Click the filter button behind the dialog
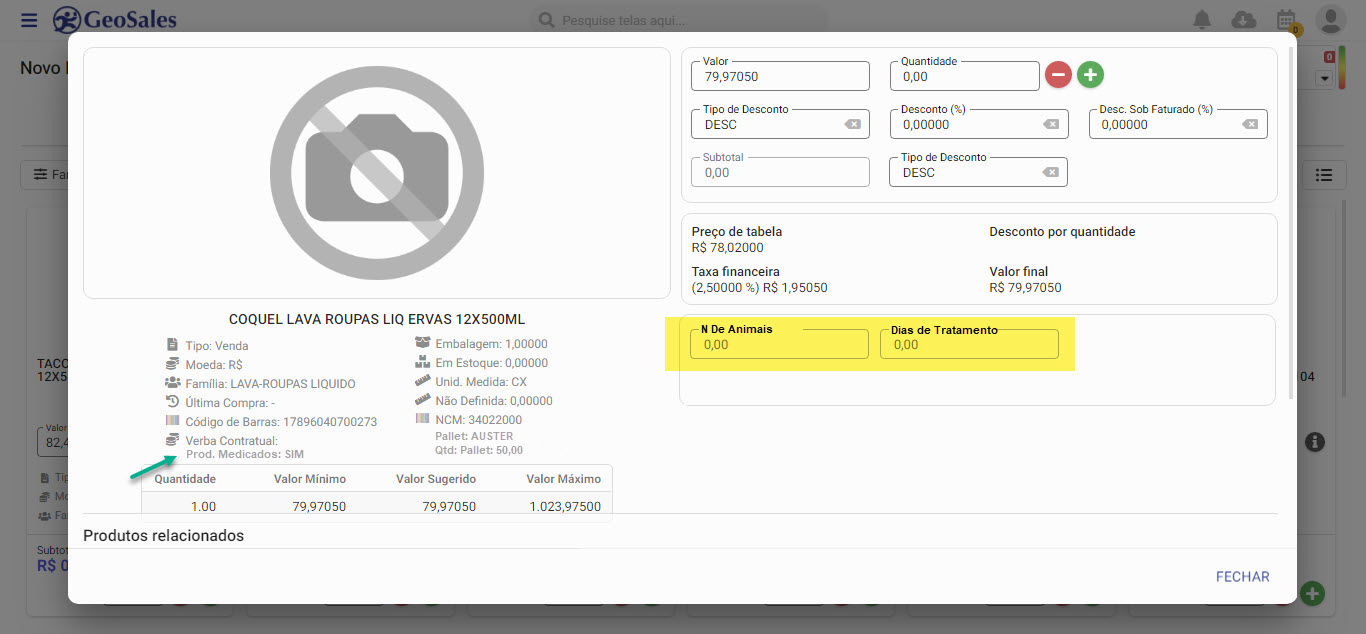1366x634 pixels. [44, 174]
